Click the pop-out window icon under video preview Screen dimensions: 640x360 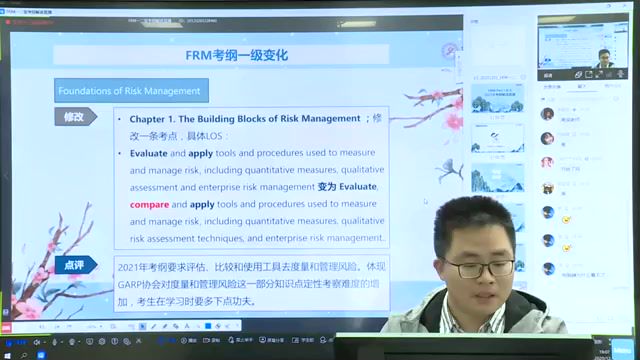pyautogui.click(x=589, y=74)
